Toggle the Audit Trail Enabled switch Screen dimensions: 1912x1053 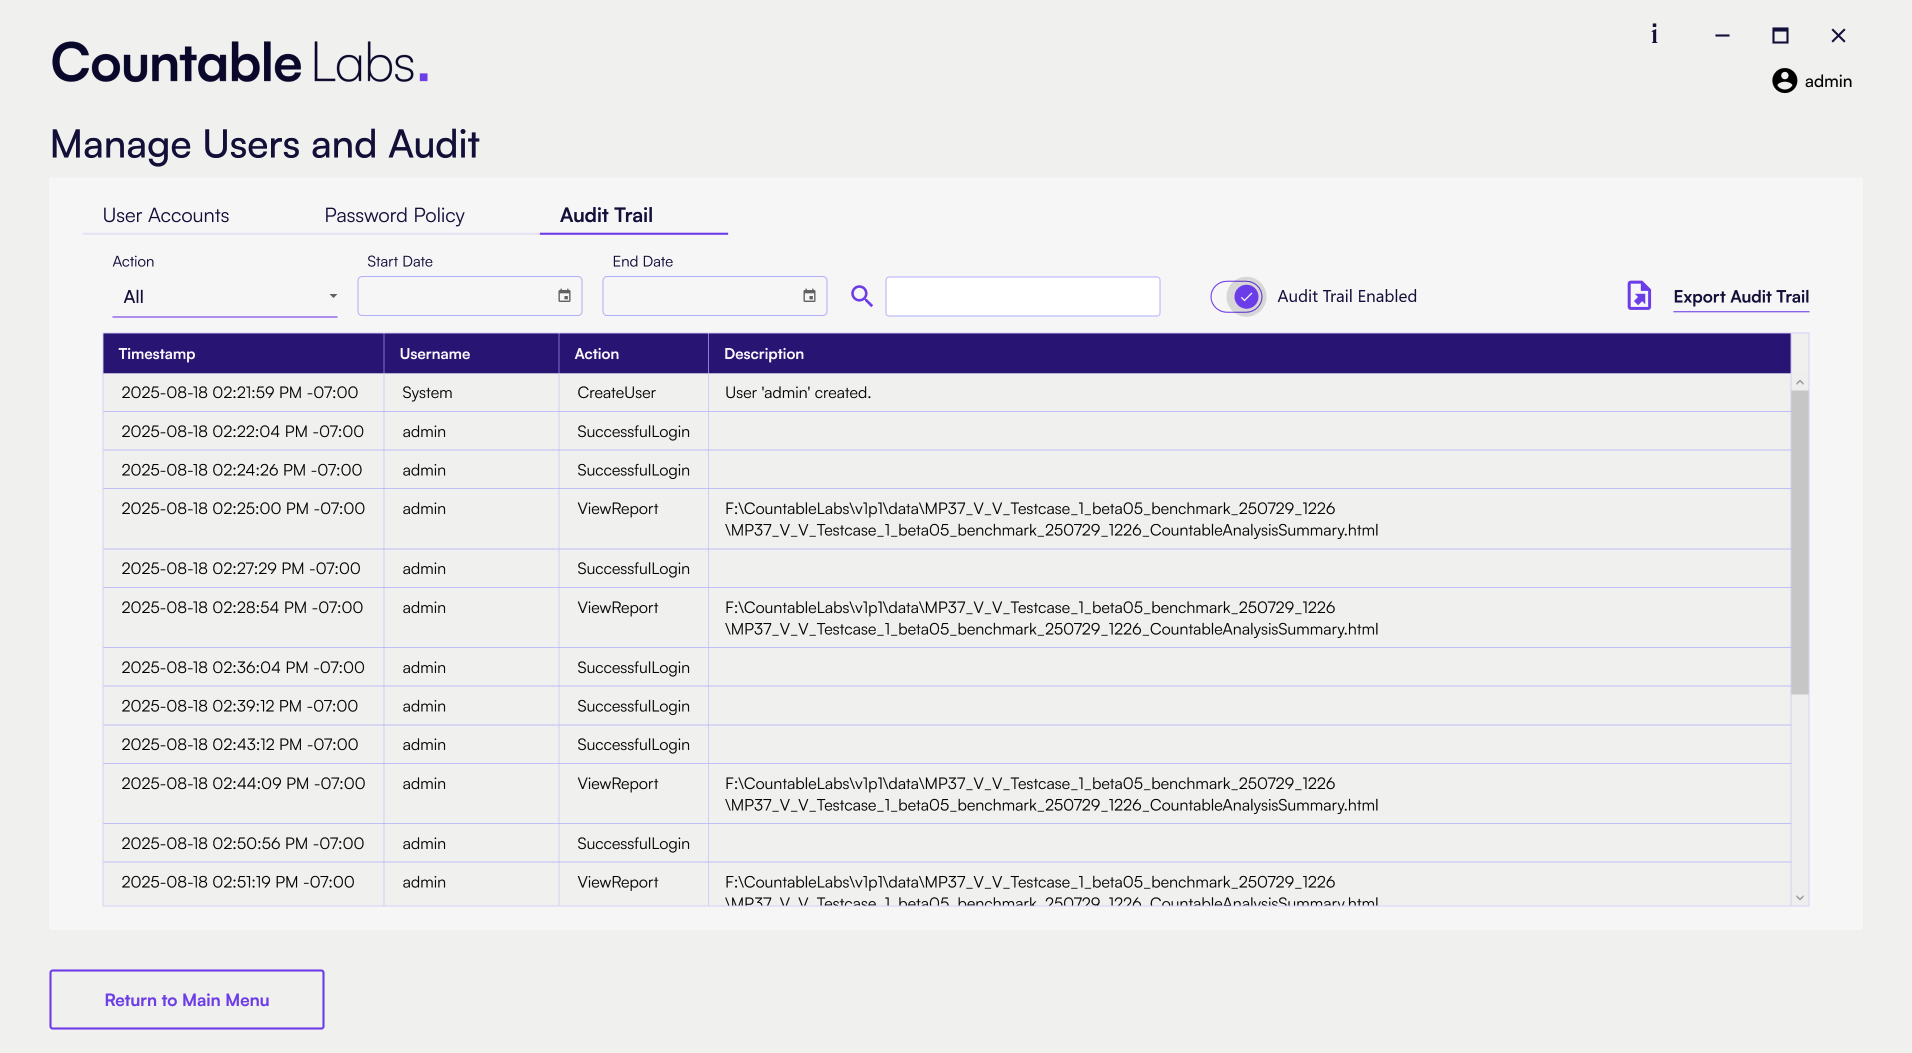click(x=1237, y=296)
